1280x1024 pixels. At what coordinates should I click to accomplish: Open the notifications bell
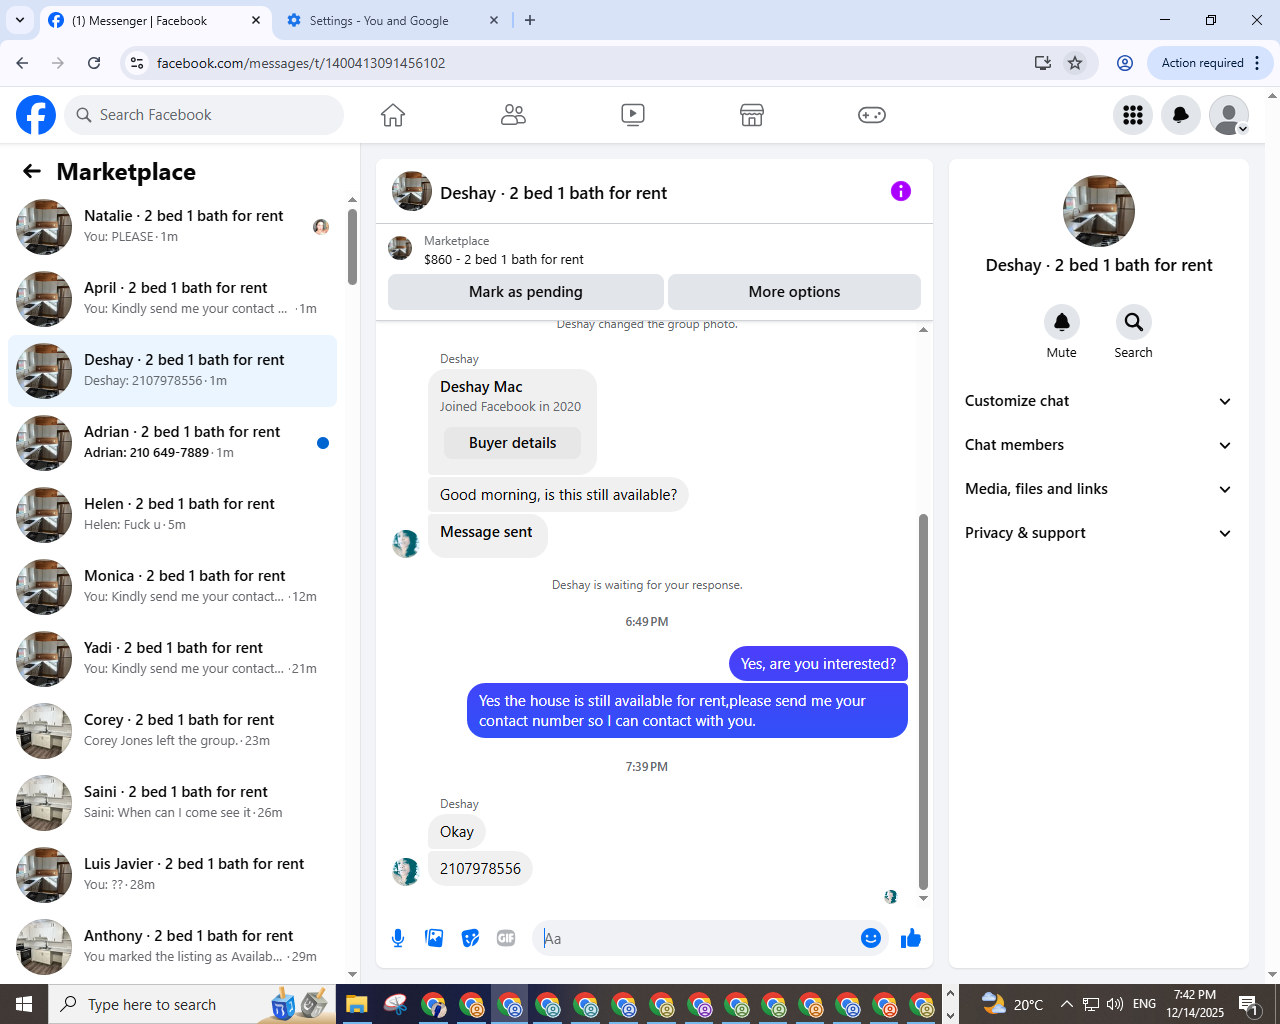tap(1181, 115)
